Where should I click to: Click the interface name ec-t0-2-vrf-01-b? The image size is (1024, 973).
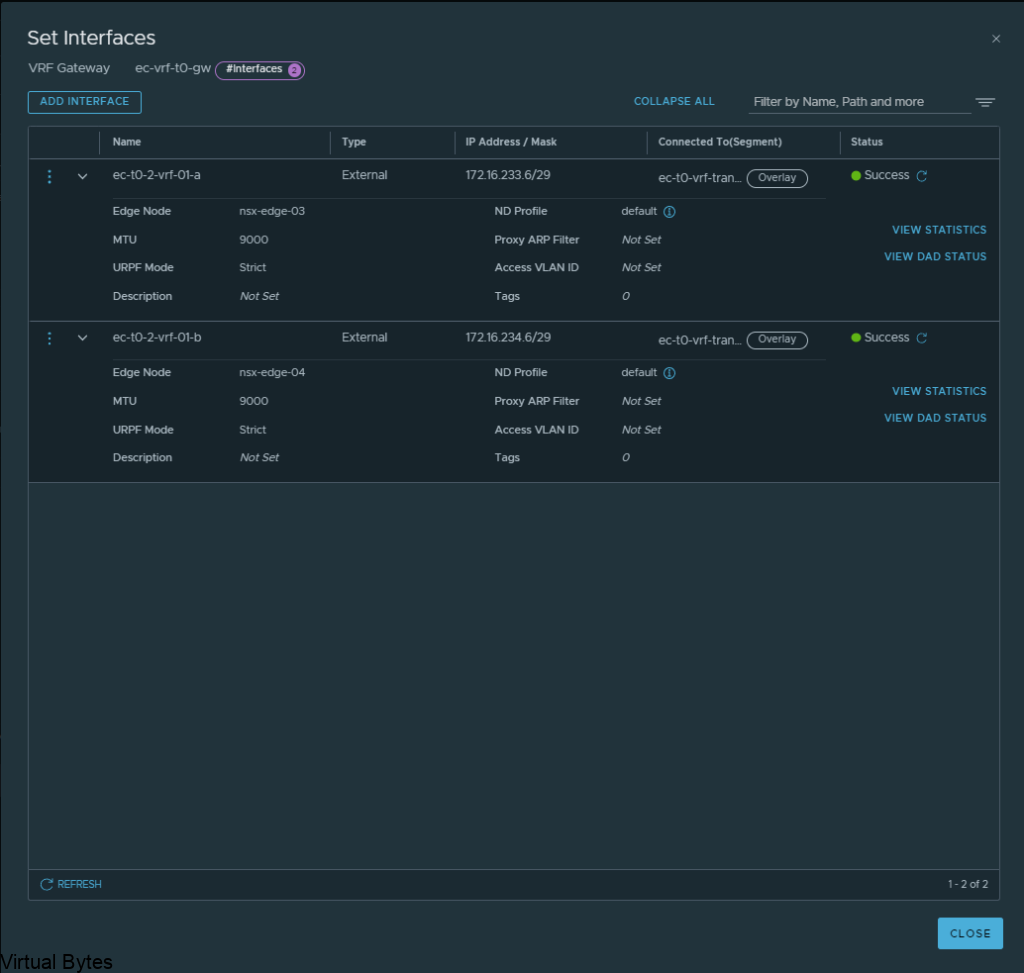coord(157,338)
